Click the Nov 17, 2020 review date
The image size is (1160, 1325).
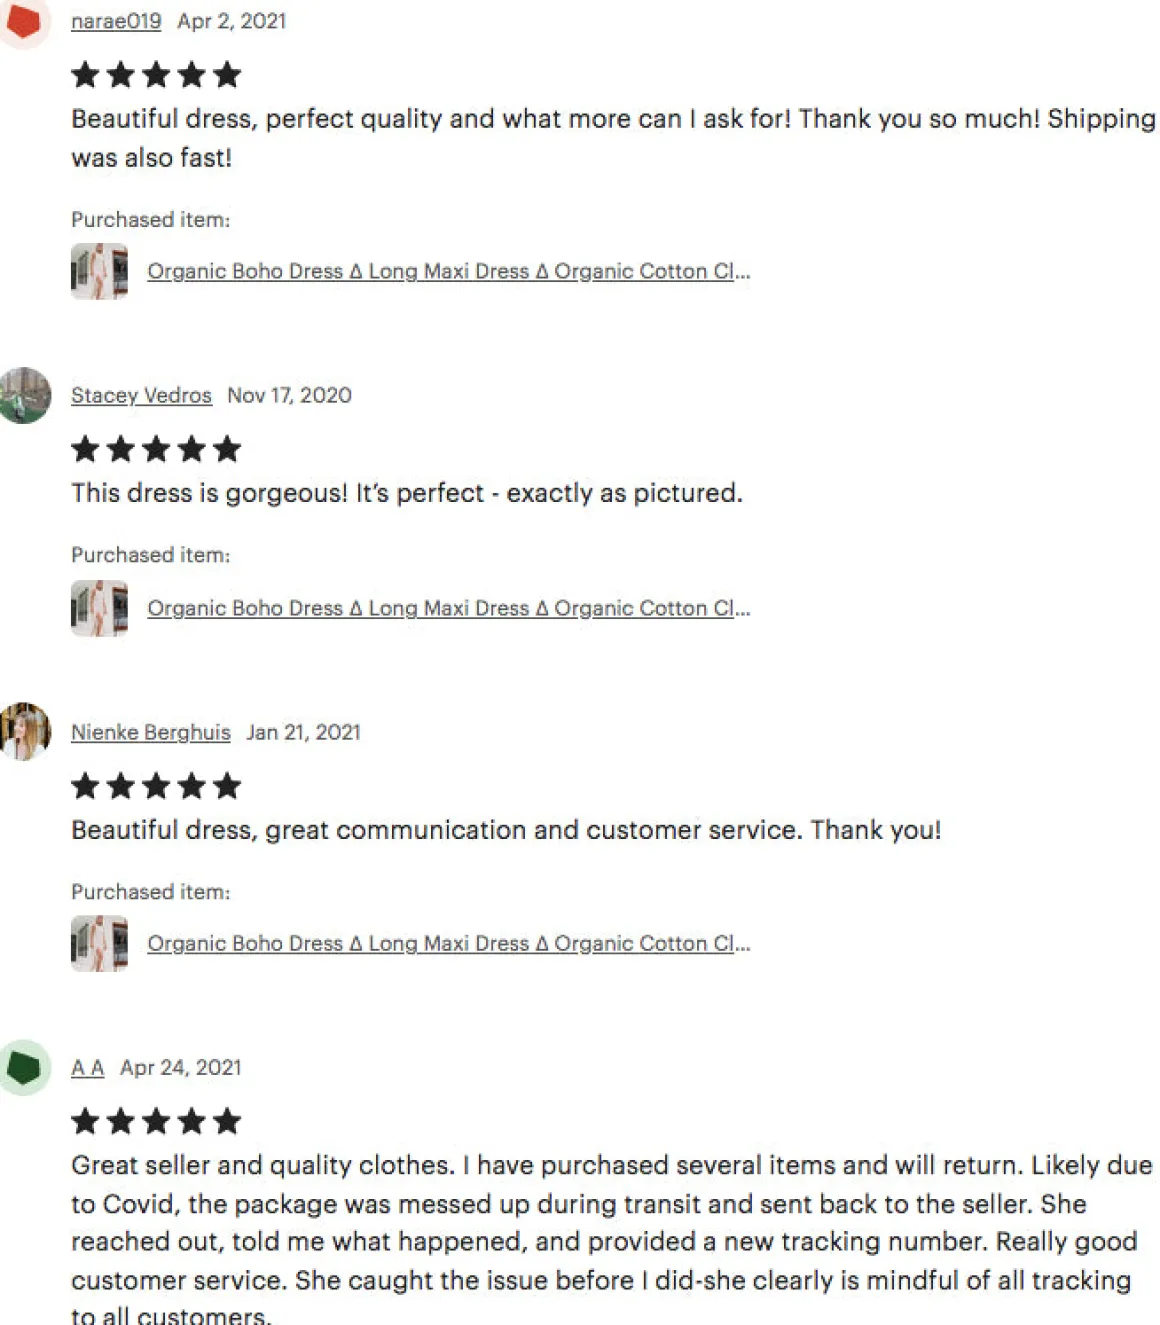coord(289,395)
